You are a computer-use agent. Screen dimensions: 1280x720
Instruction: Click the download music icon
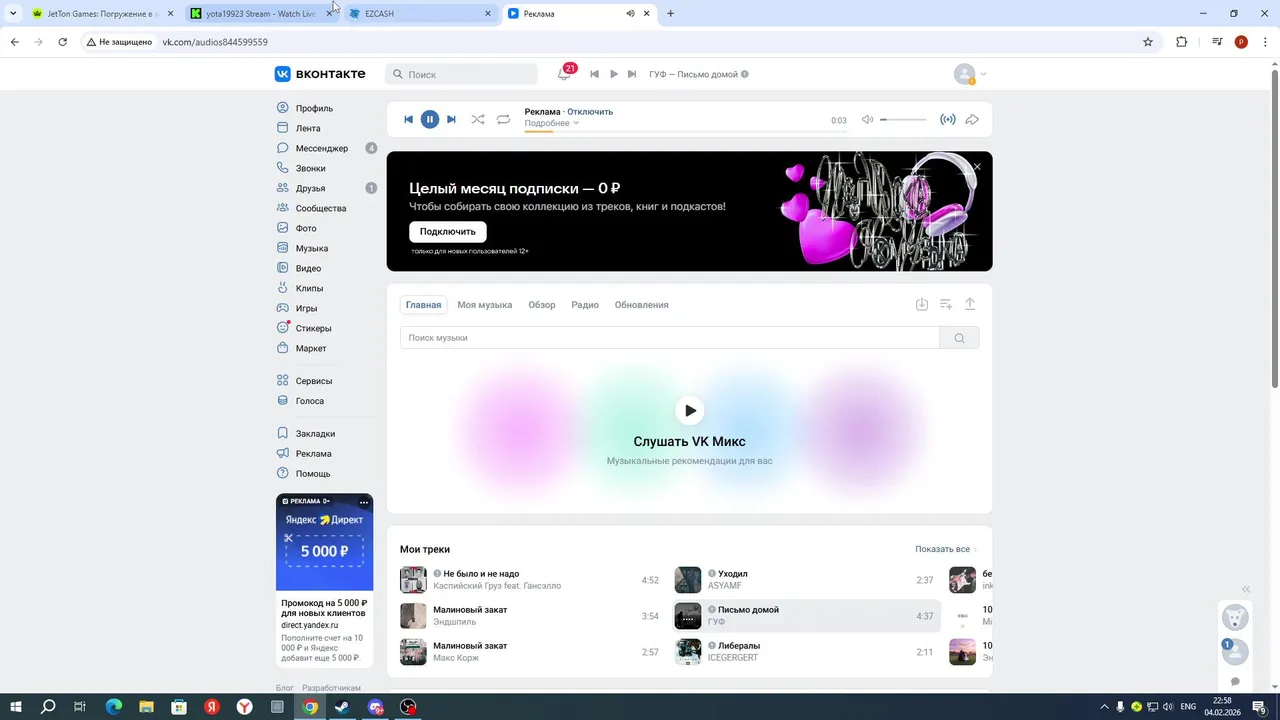click(922, 304)
